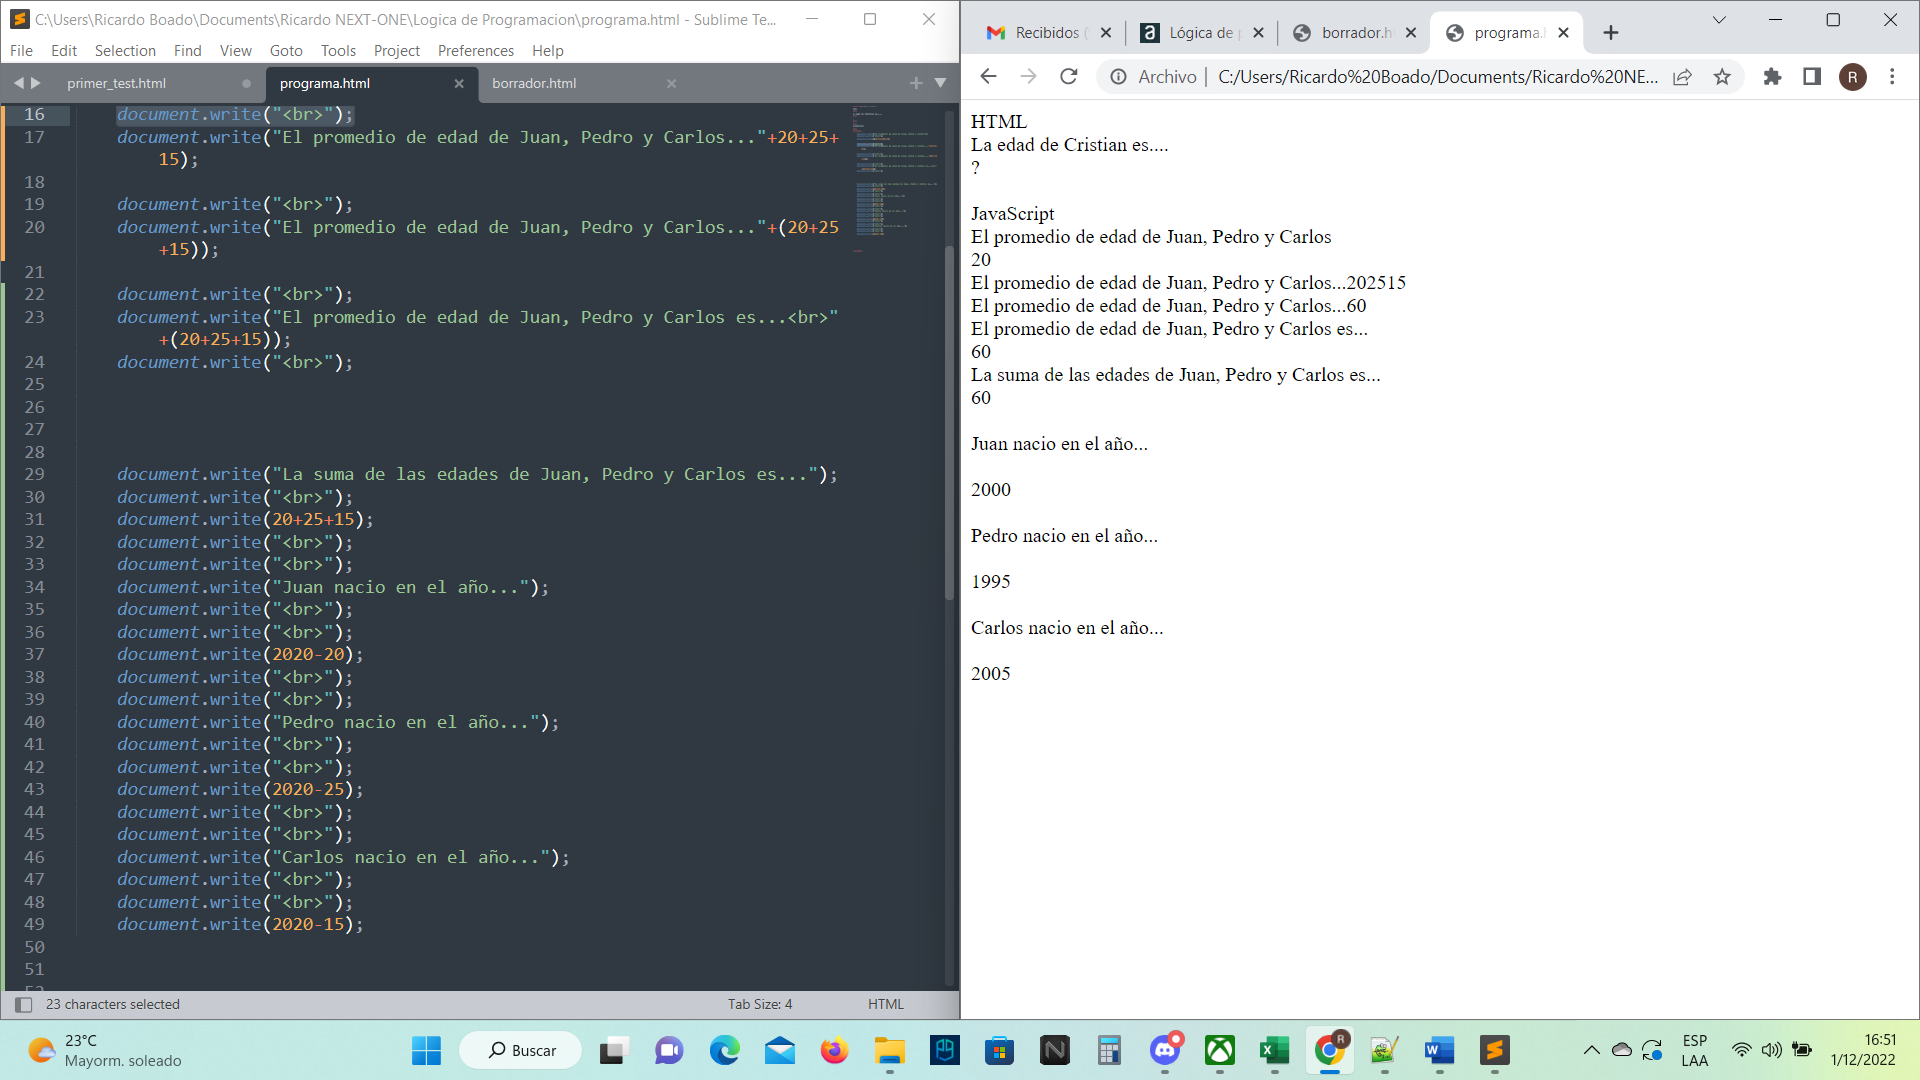Open the File menu in Sublime Text
The width and height of the screenshot is (1920, 1080).
(x=21, y=51)
